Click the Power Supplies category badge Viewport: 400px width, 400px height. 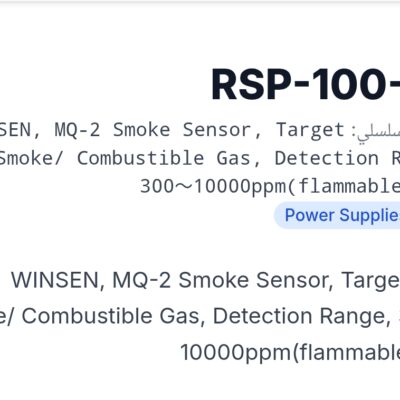[337, 215]
